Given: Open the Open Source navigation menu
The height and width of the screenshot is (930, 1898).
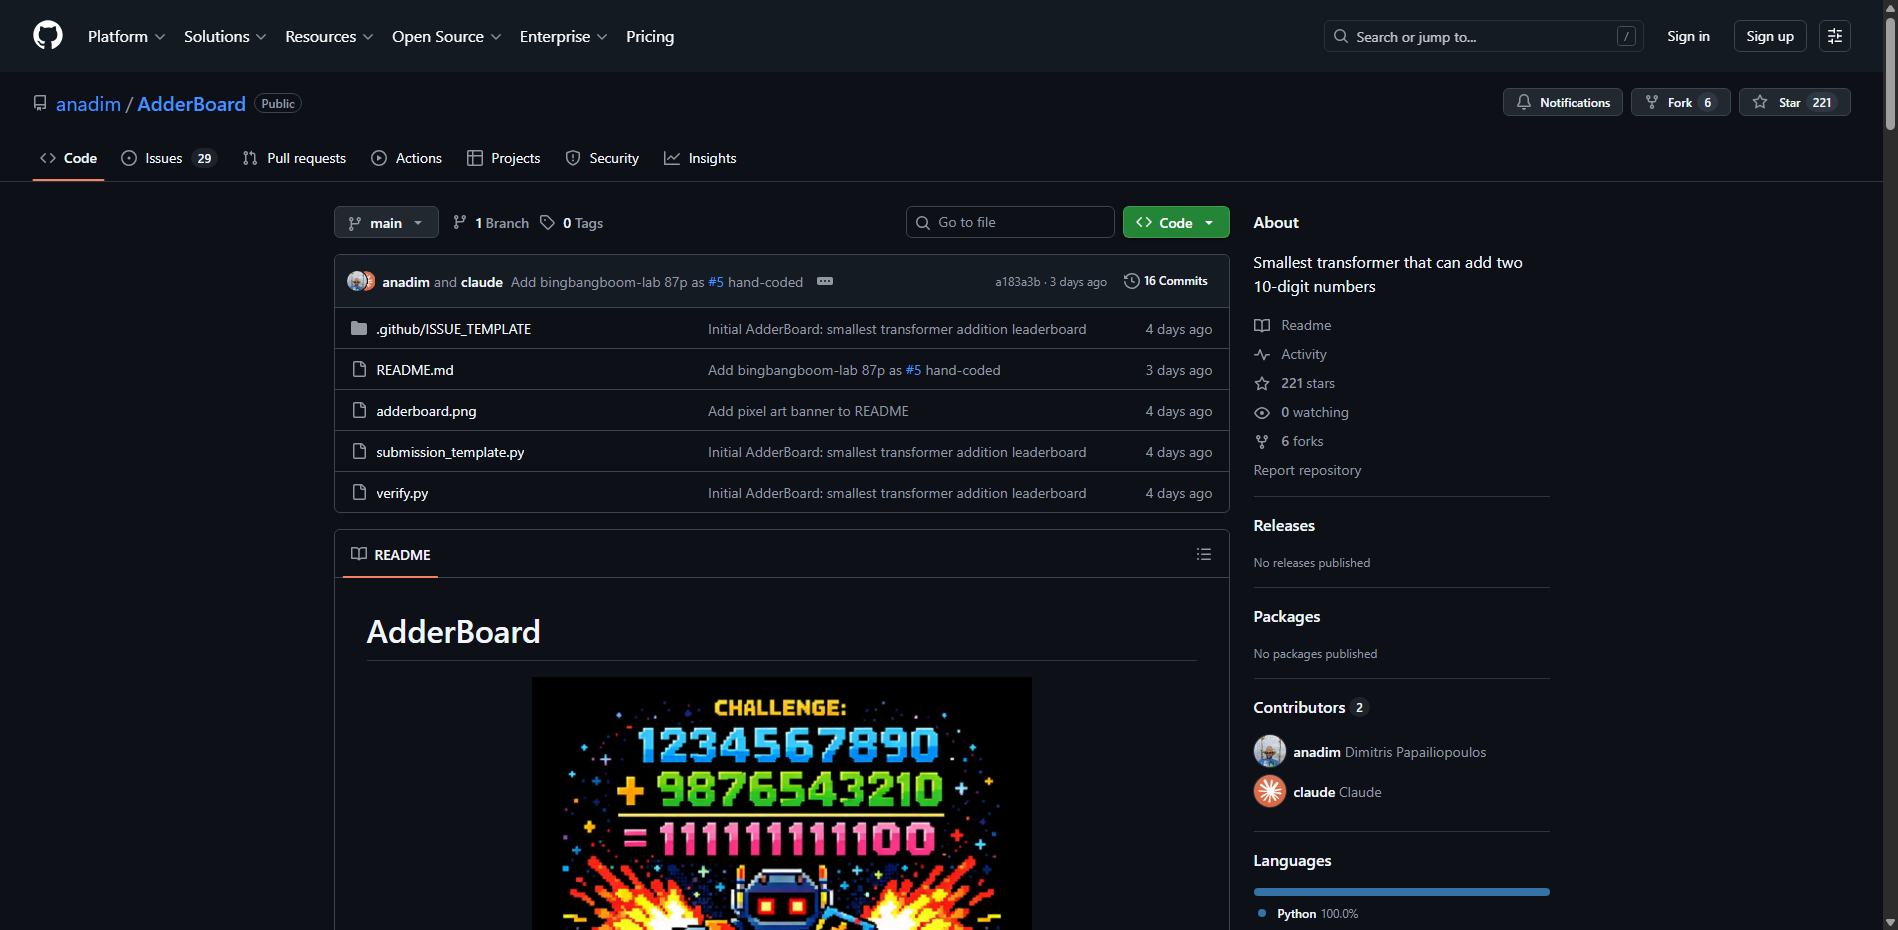Looking at the screenshot, I should click(446, 37).
